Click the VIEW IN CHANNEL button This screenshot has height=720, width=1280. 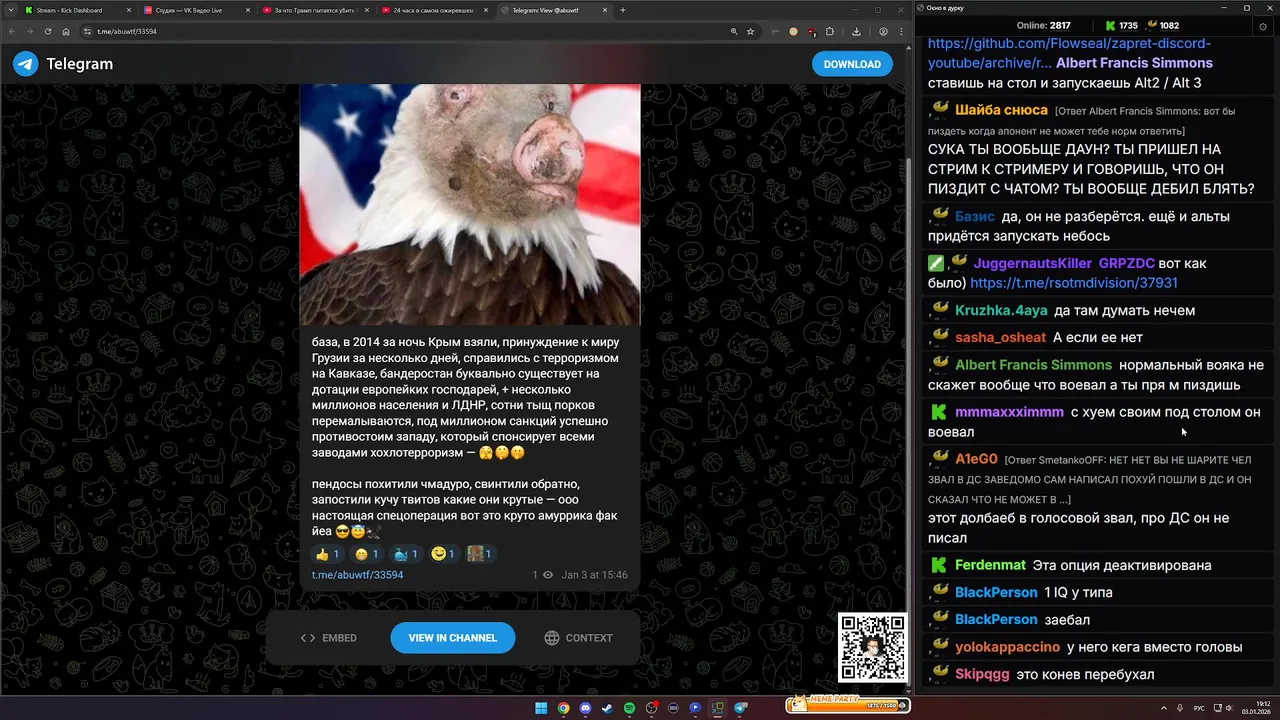click(453, 638)
